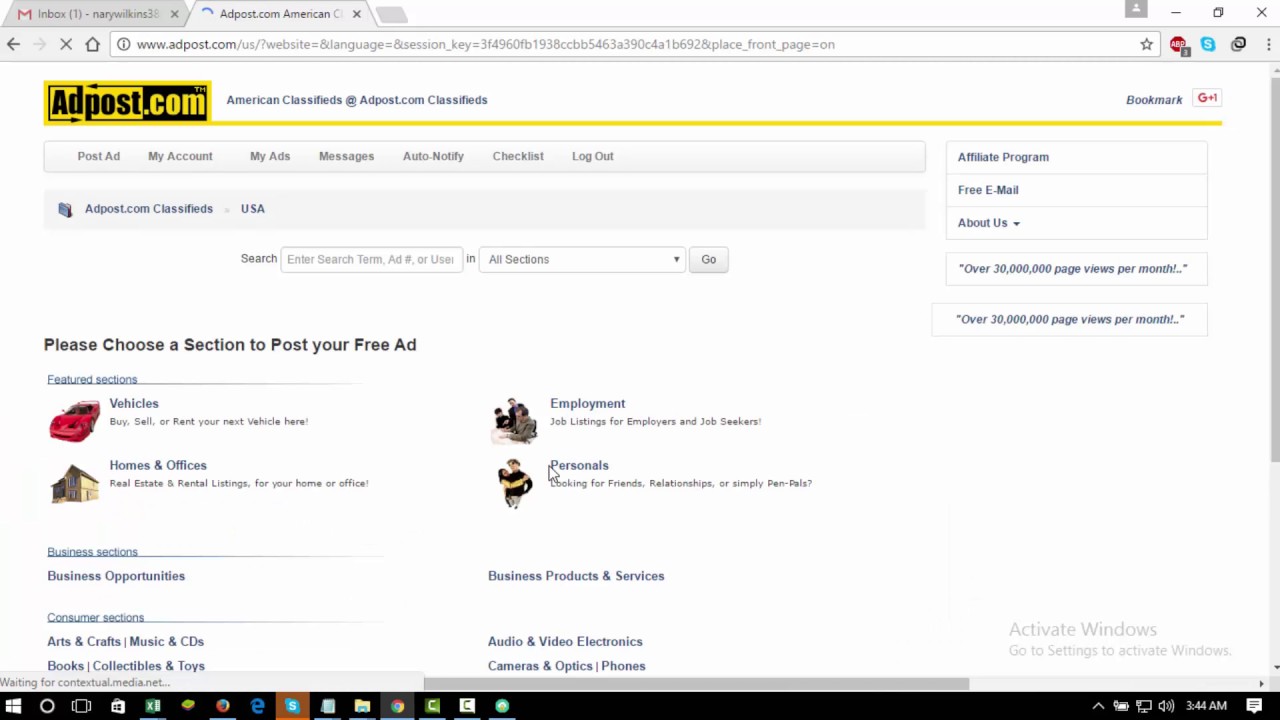Open Audio & Video Electronics link
The width and height of the screenshot is (1280, 720).
coord(565,642)
